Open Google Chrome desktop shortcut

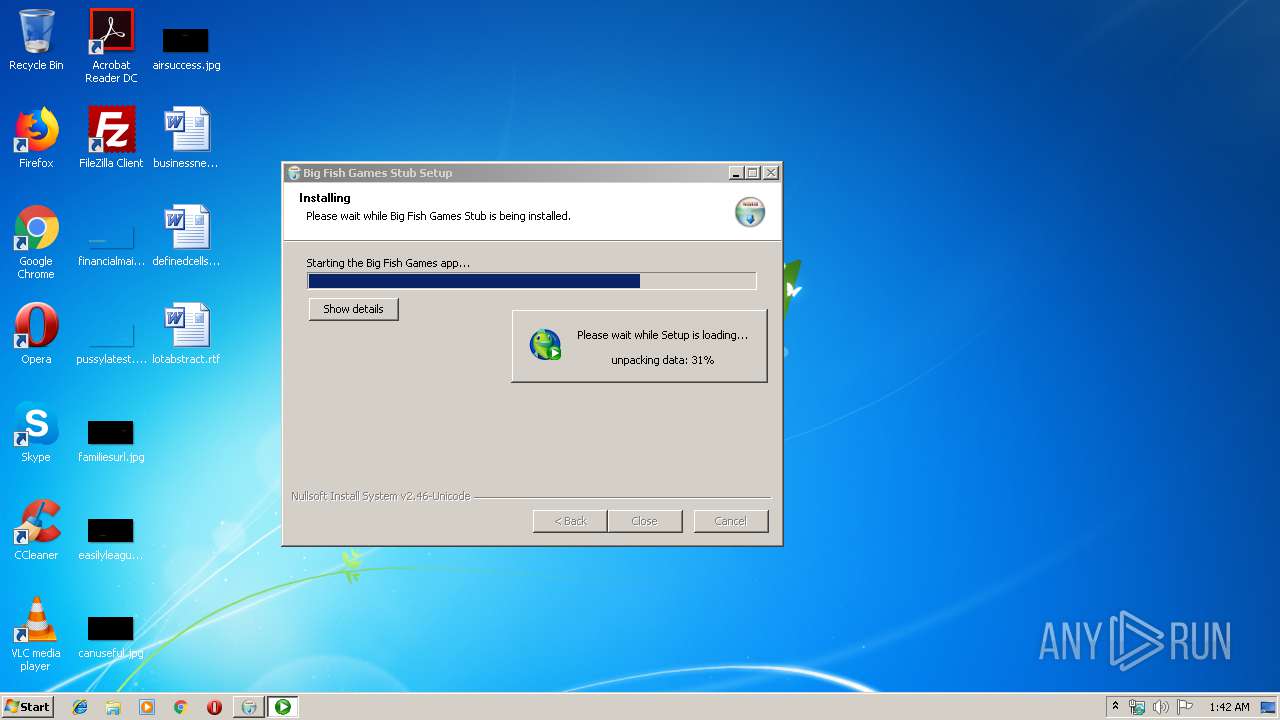tap(36, 242)
